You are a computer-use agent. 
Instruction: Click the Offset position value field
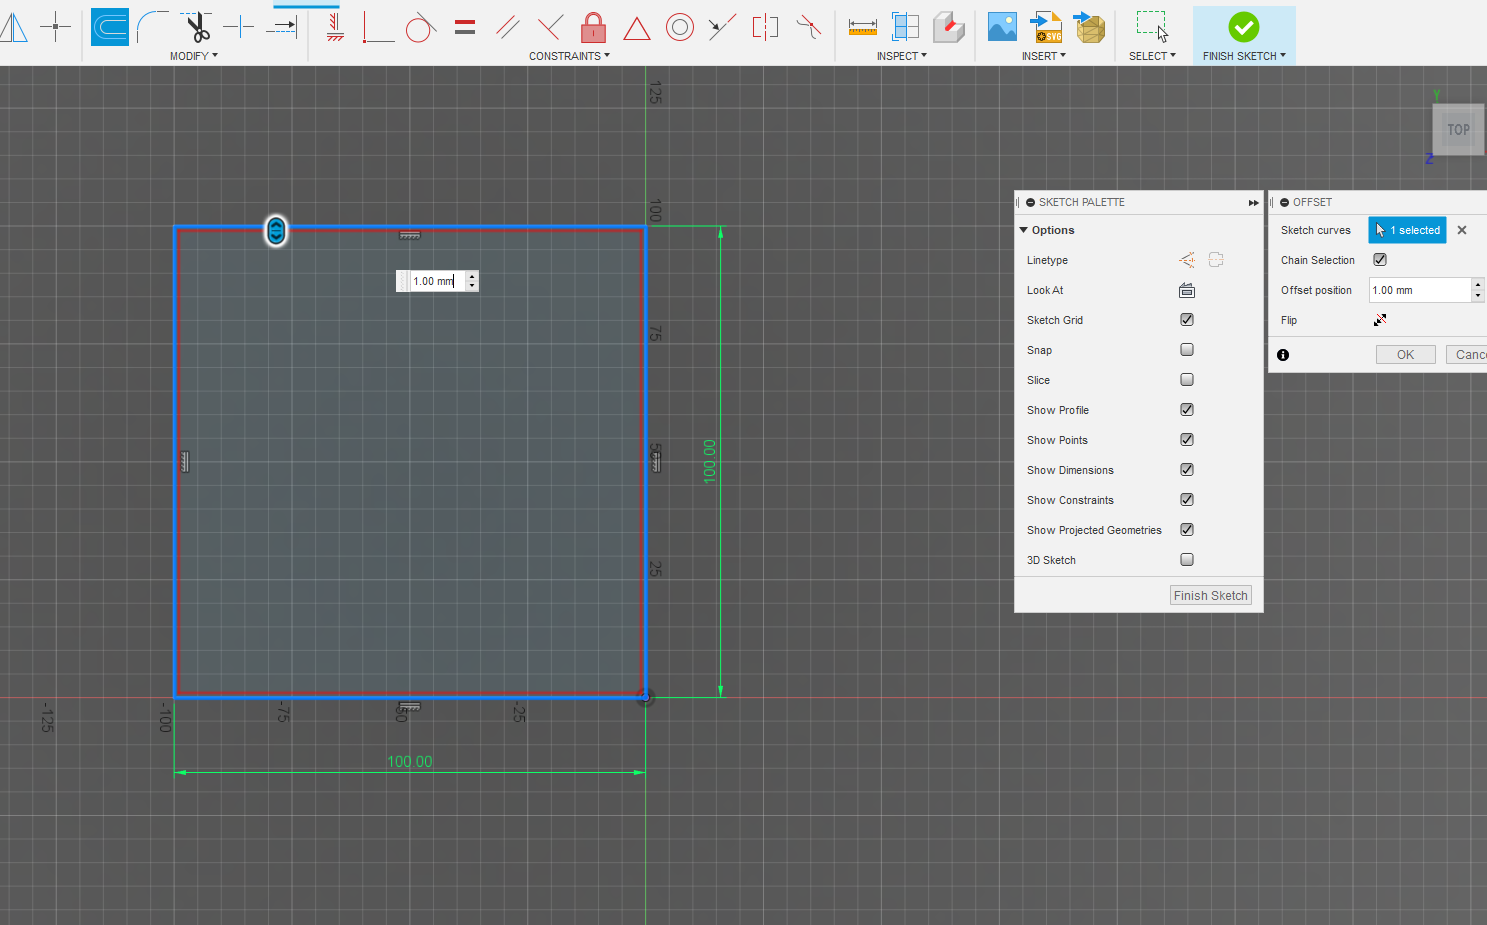coord(1418,290)
